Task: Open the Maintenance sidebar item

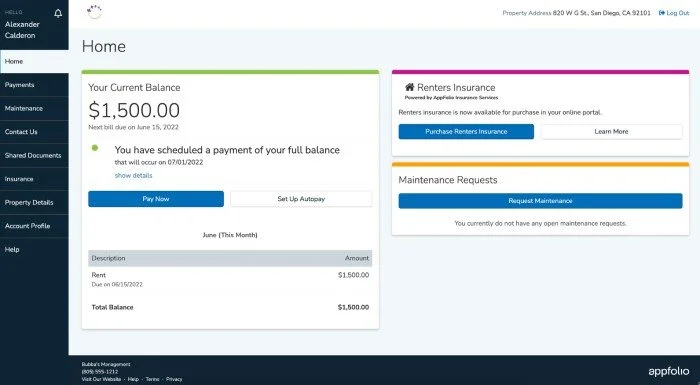Action: tap(34, 109)
